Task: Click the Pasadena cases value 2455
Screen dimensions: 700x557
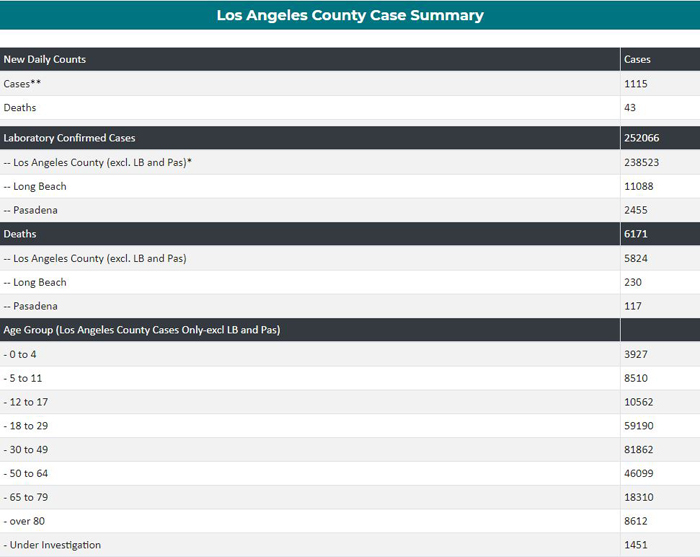Action: pos(636,210)
